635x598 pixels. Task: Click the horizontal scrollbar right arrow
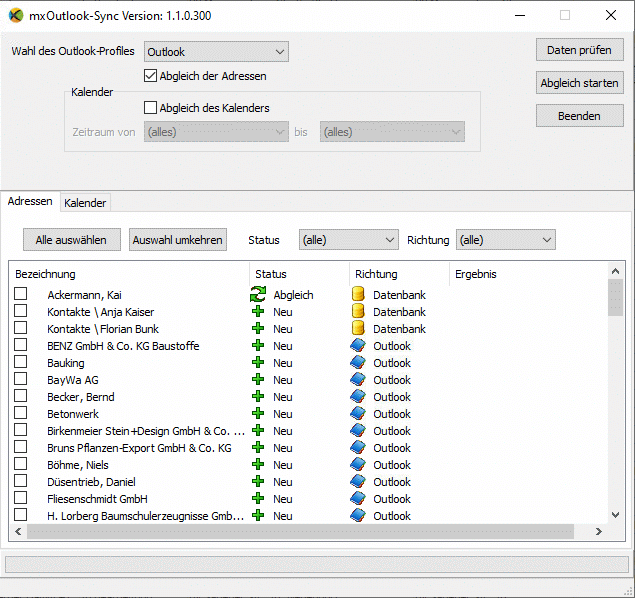599,531
